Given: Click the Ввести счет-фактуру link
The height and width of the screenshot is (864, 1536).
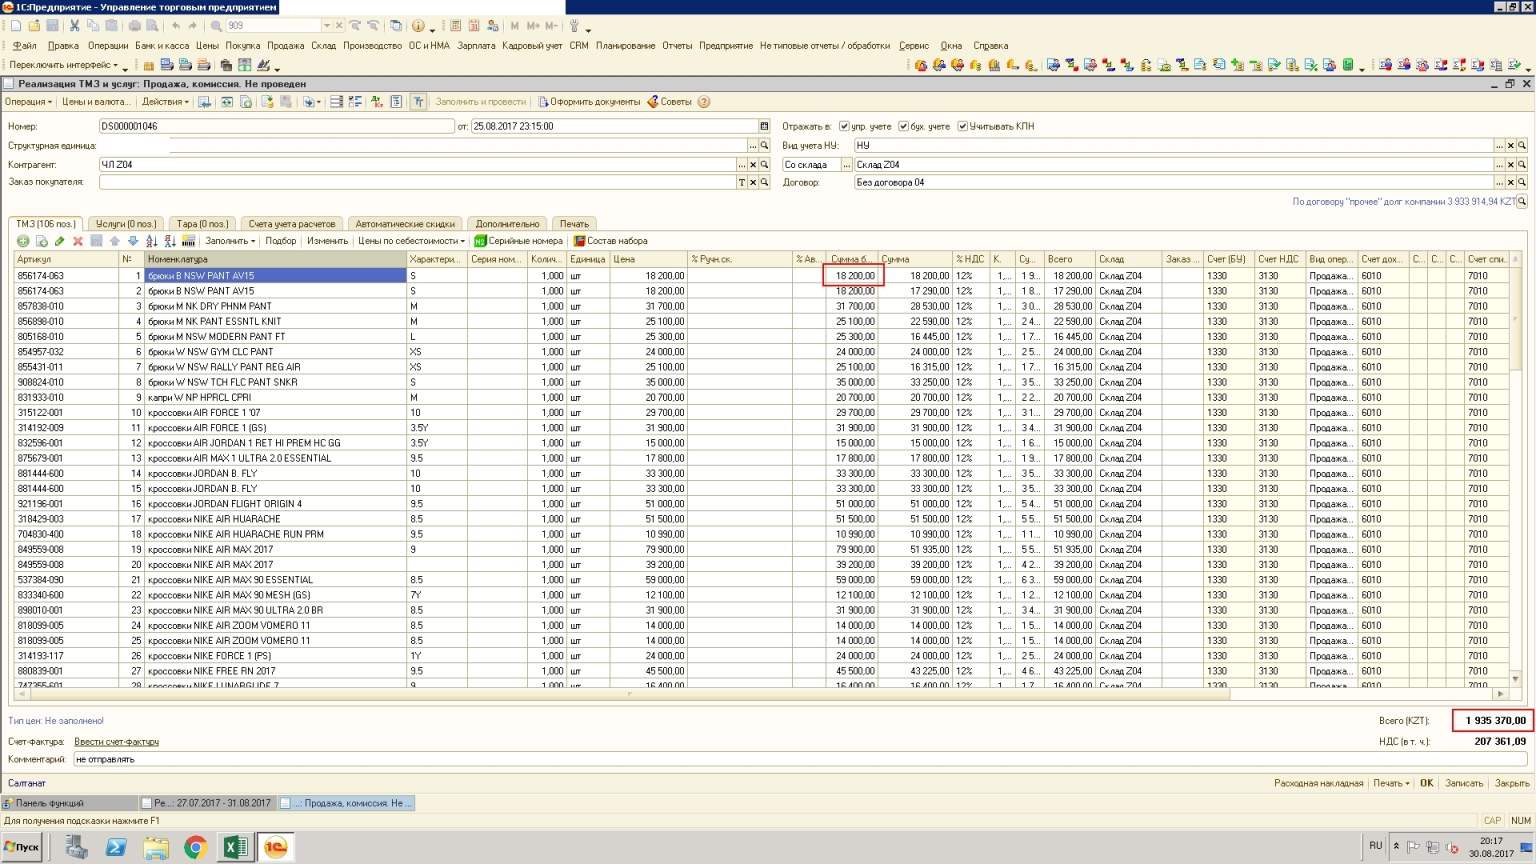Looking at the screenshot, I should [x=116, y=742].
